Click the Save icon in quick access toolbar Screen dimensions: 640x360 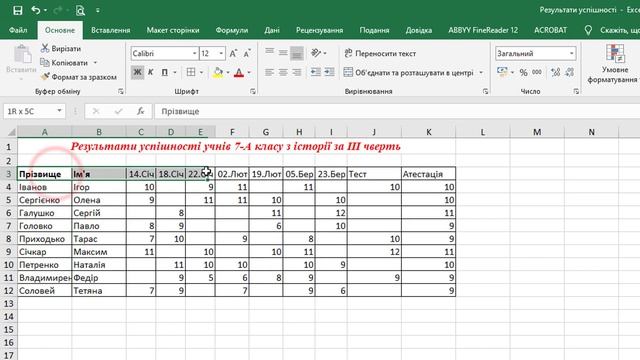[x=18, y=10]
